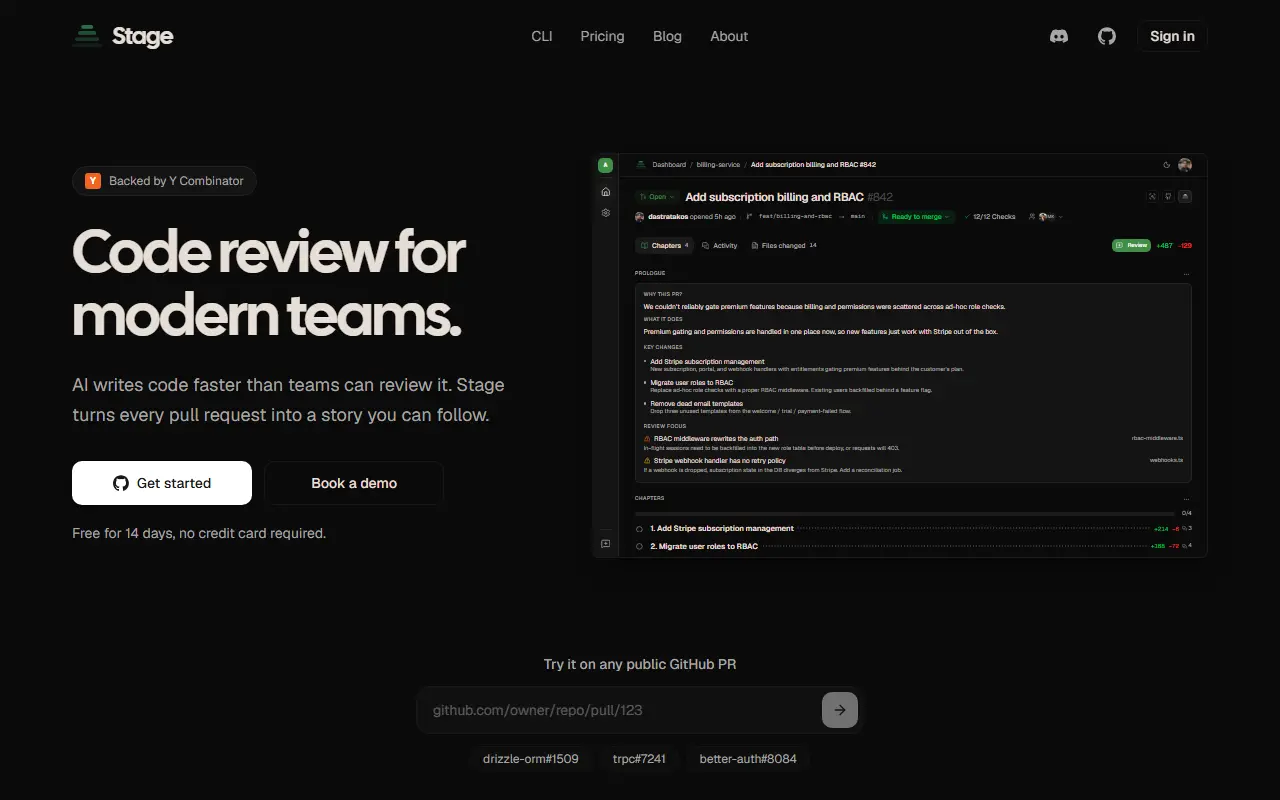This screenshot has width=1280, height=800.
Task: Click Book a demo button
Action: pos(354,483)
